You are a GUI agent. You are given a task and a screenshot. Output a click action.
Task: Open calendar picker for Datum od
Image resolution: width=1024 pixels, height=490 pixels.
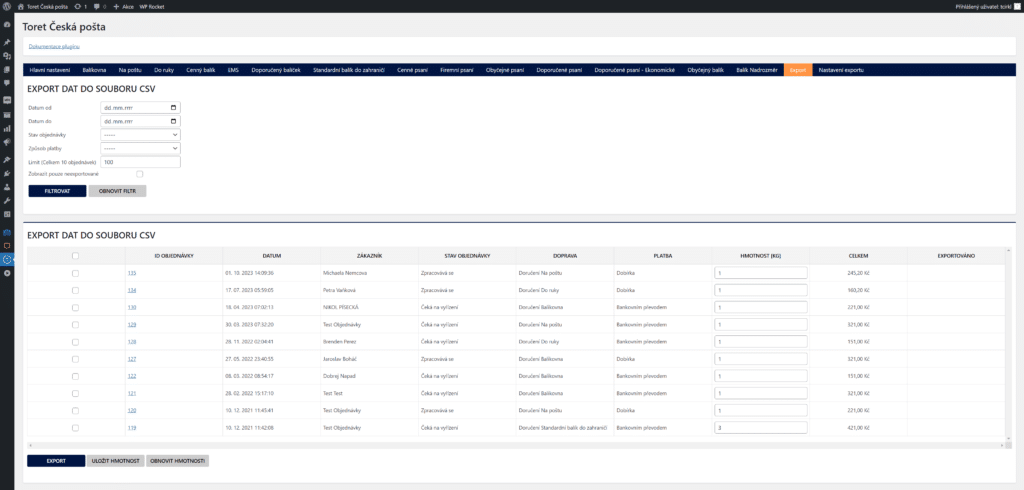point(173,107)
